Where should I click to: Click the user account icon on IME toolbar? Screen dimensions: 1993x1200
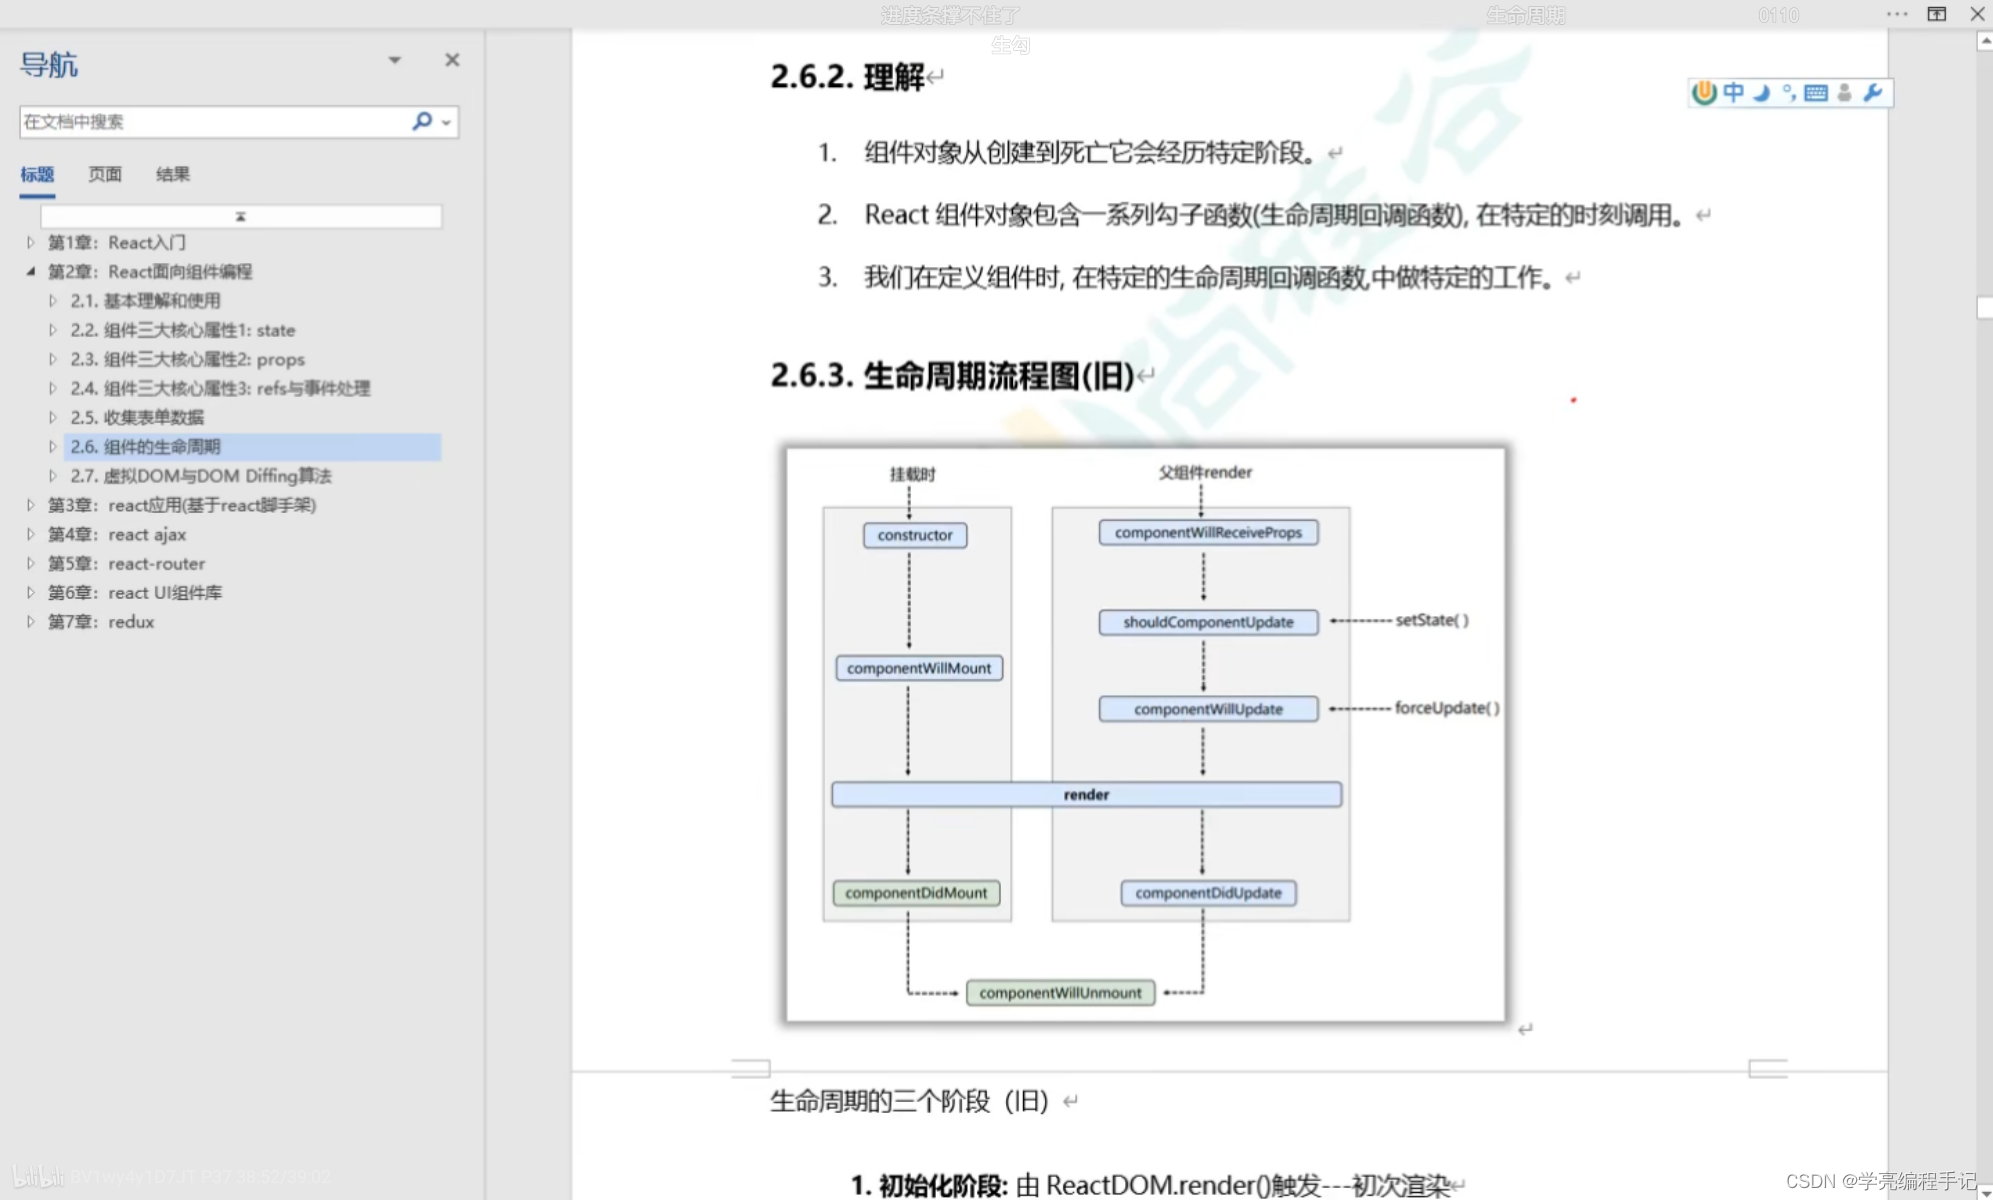pos(1845,93)
